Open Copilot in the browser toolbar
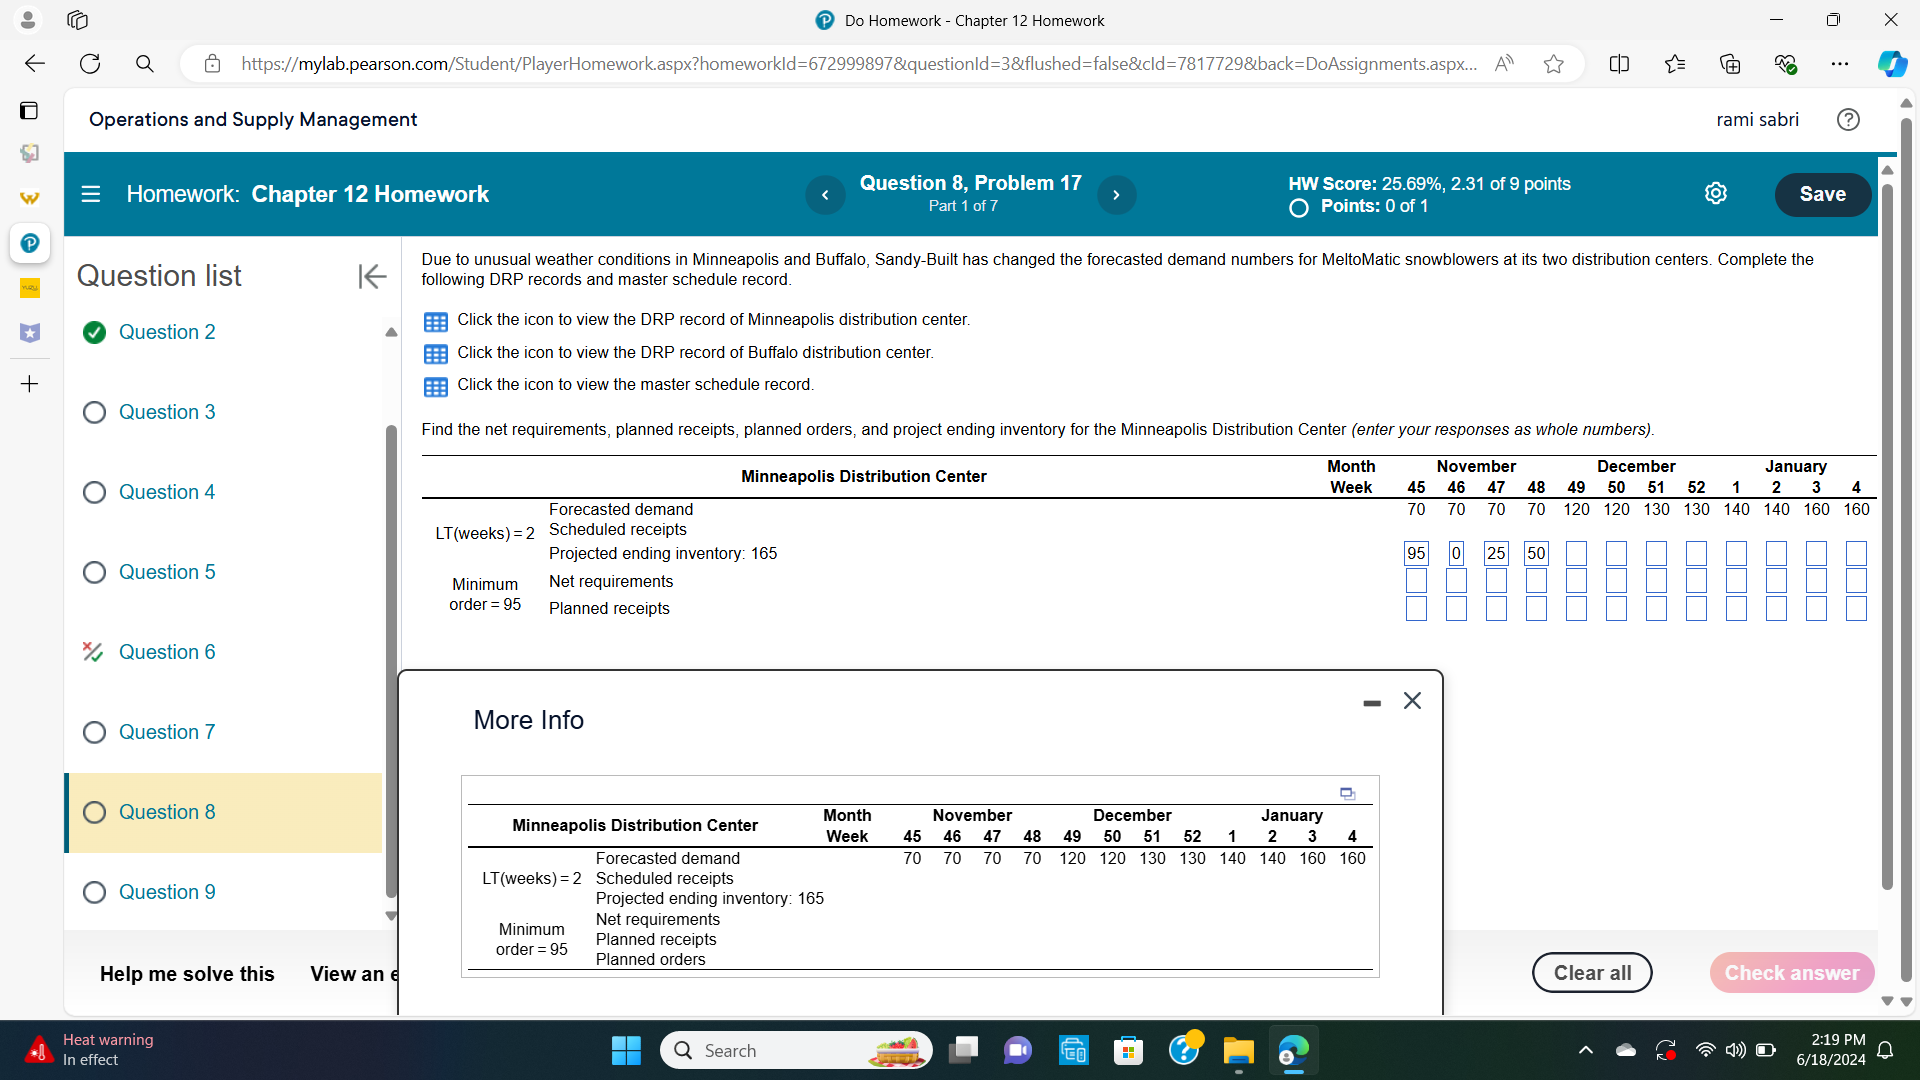The image size is (1920, 1080). (1891, 63)
